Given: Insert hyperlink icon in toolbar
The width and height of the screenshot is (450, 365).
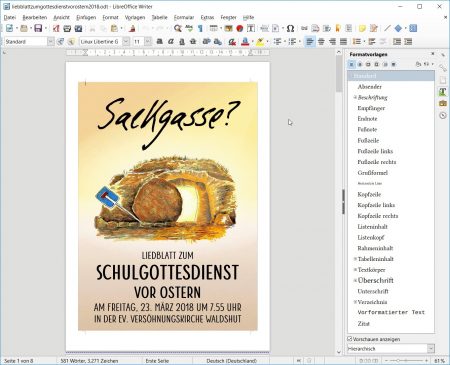Looking at the screenshot, I should pos(304,28).
